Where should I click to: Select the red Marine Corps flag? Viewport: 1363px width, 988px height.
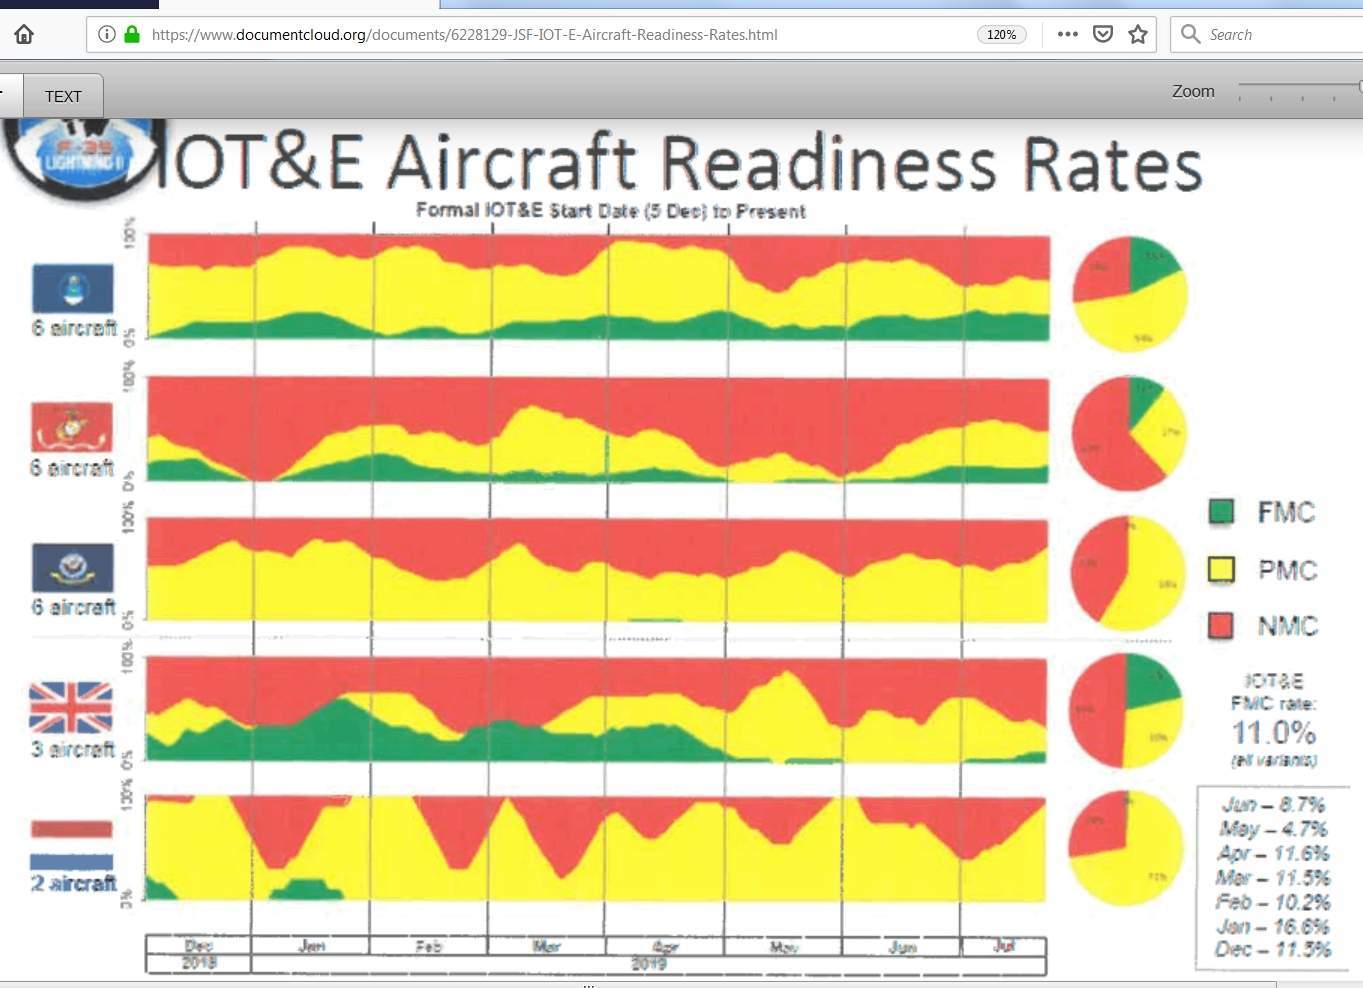pyautogui.click(x=72, y=428)
